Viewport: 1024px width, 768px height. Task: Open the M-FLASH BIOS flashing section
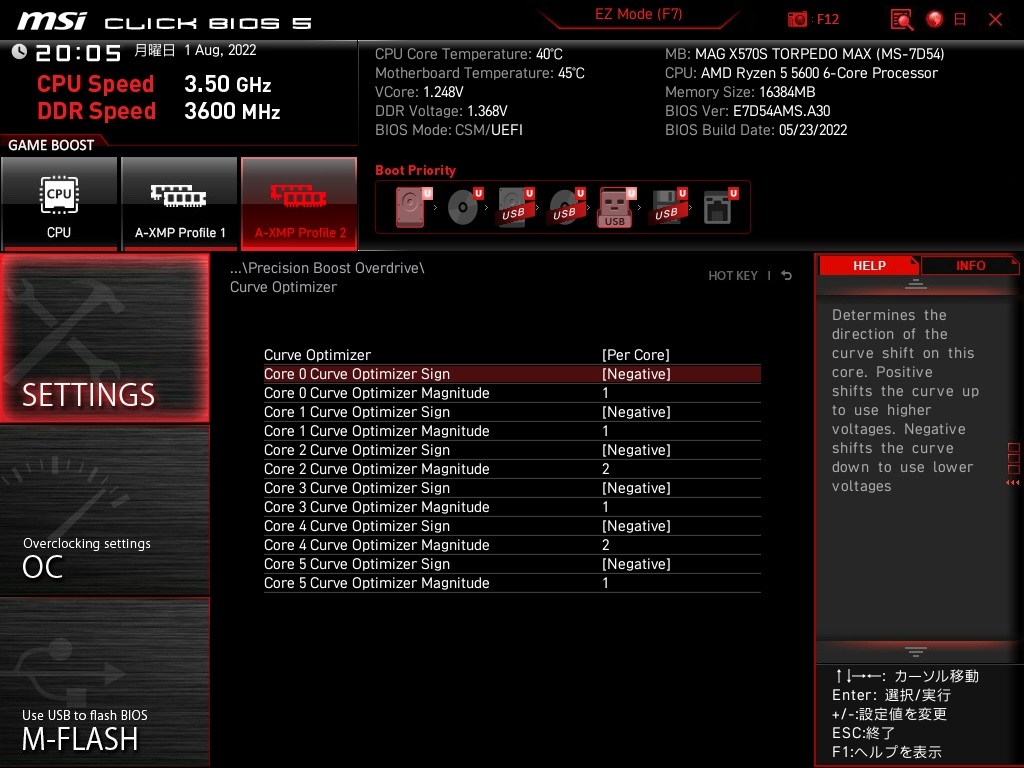pyautogui.click(x=104, y=682)
